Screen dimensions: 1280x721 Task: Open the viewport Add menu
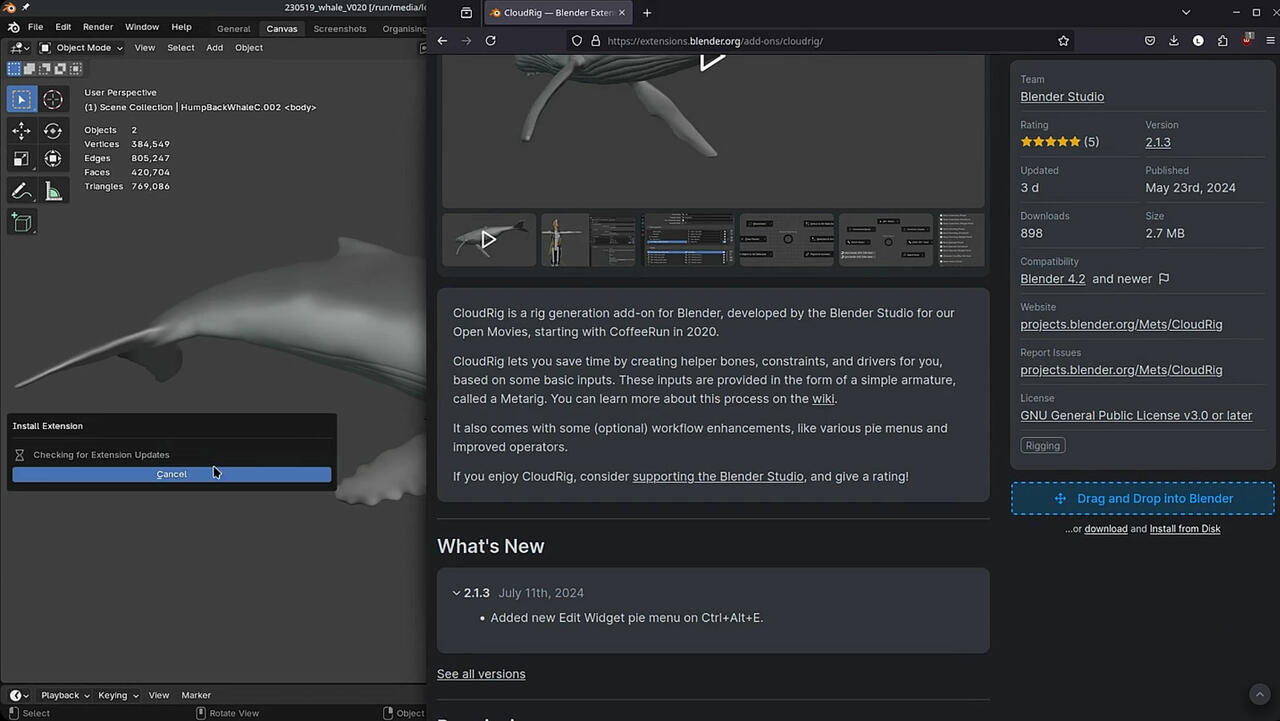tap(215, 47)
